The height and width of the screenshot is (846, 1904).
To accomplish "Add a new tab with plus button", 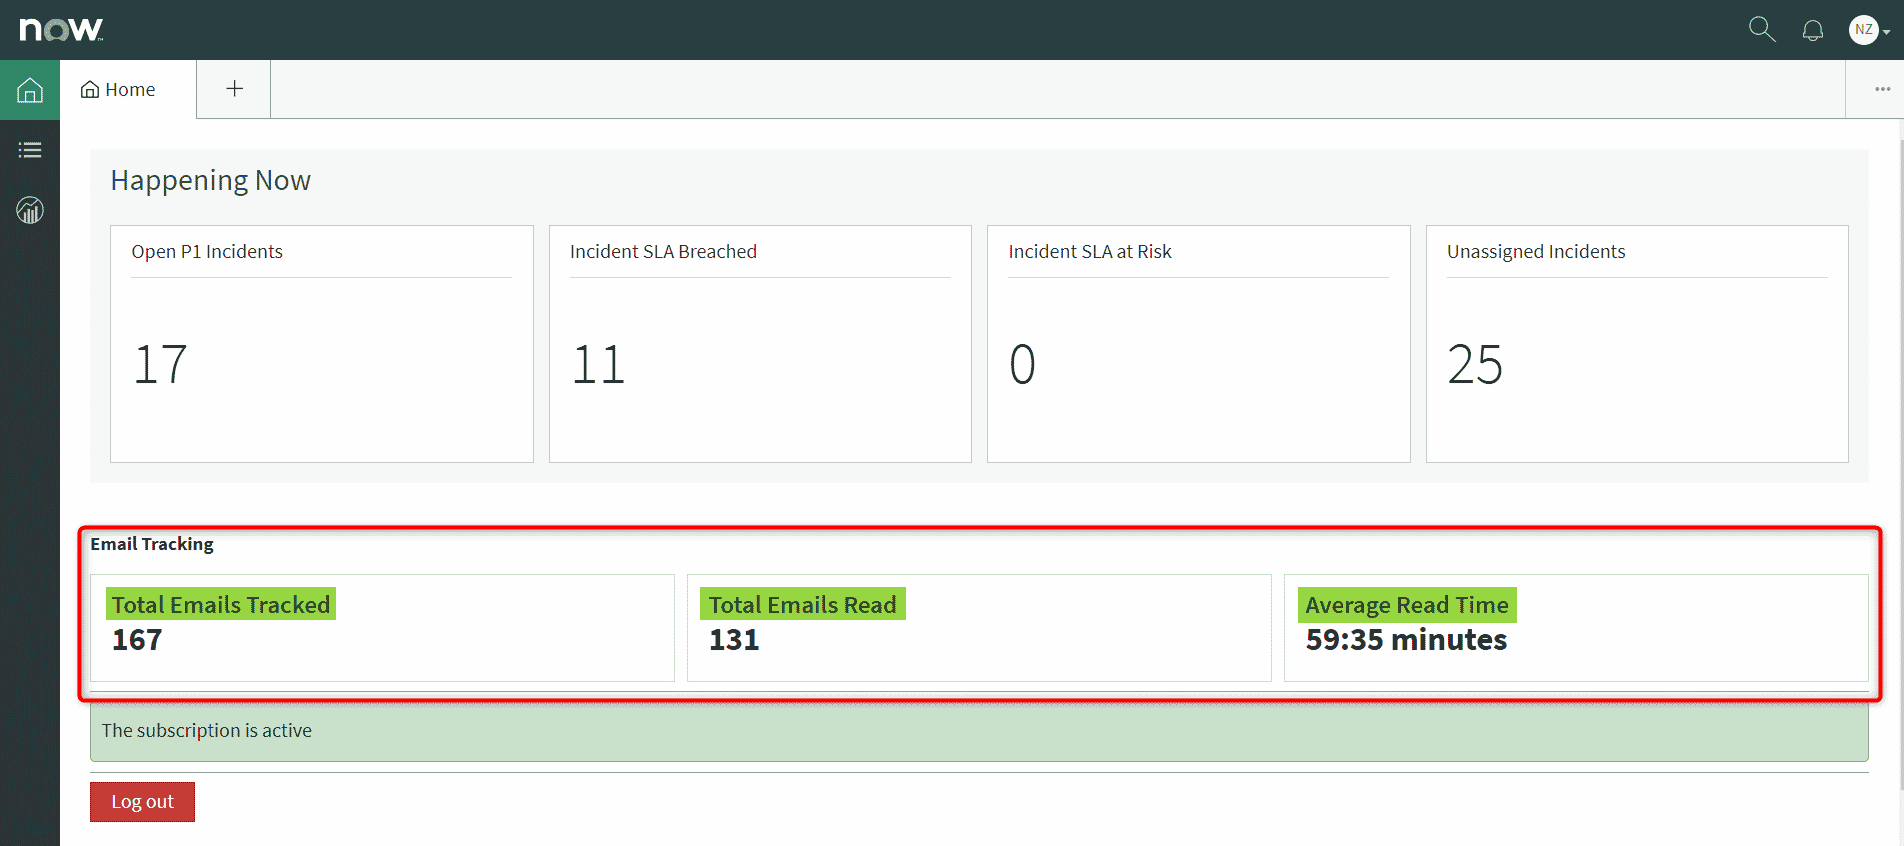I will (234, 89).
